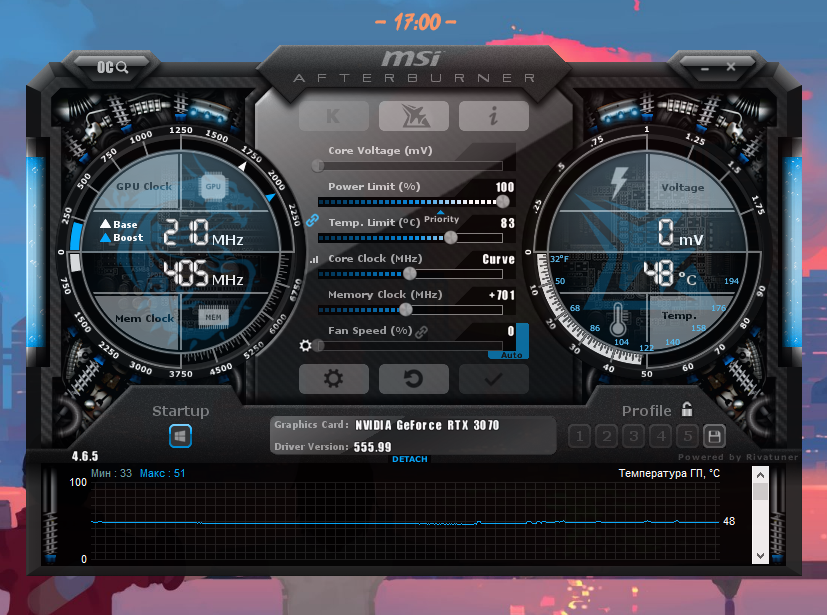
Task: Click the GPU temperature graph area
Action: tap(405, 520)
